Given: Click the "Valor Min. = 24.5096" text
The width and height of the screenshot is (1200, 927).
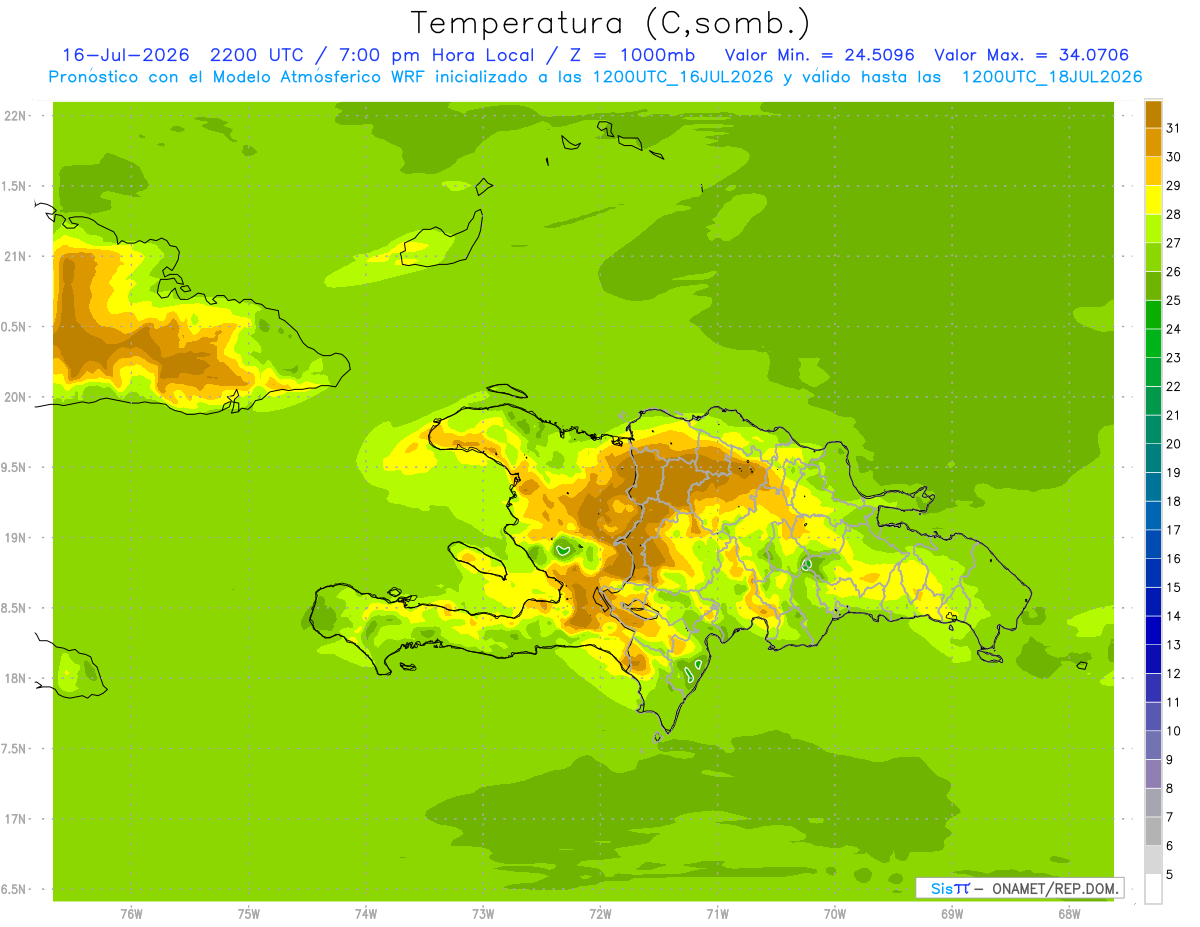Looking at the screenshot, I should coord(820,55).
